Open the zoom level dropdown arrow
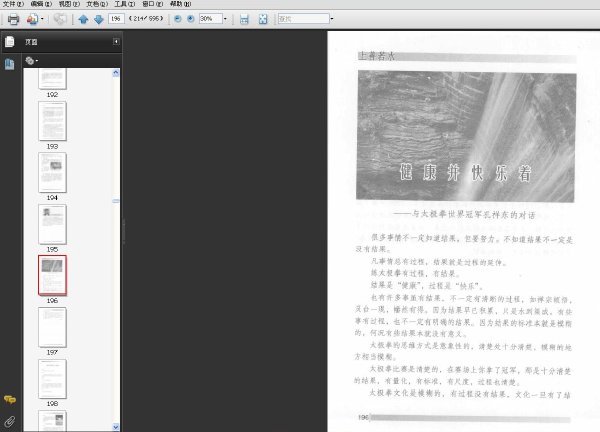 [225, 18]
